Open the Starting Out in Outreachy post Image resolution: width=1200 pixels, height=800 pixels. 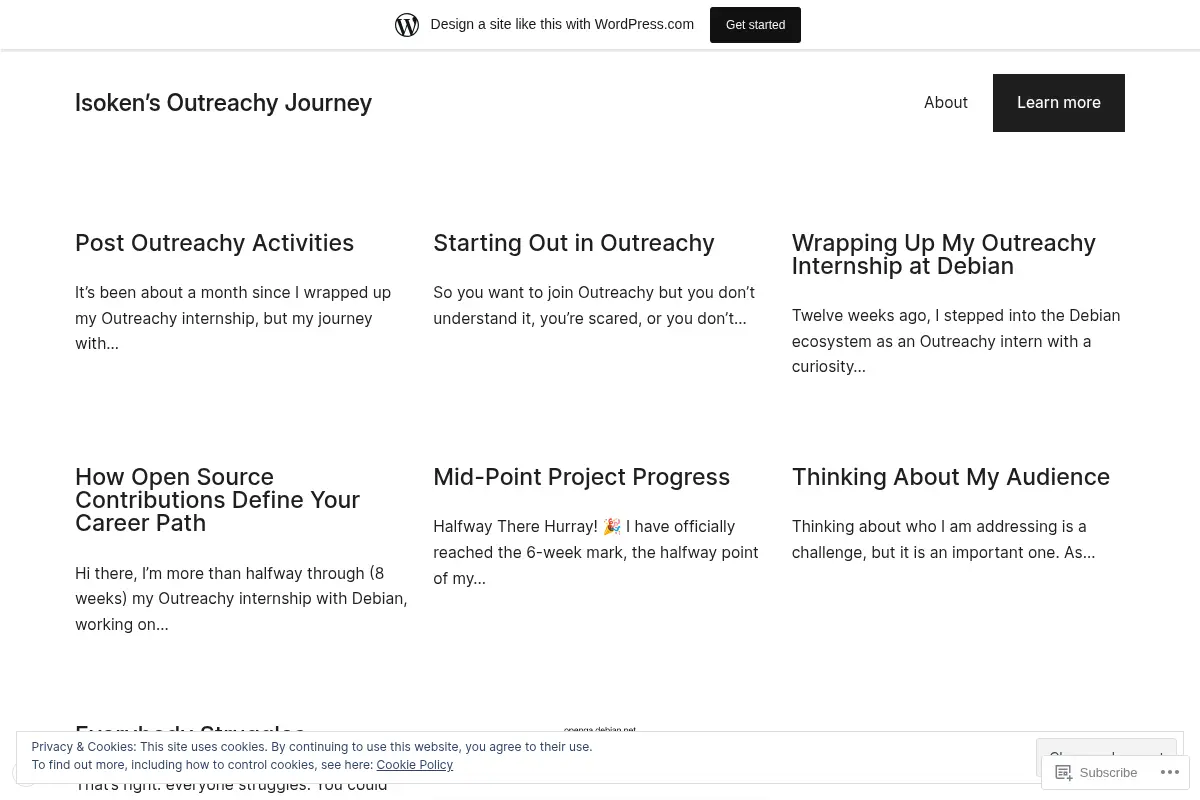573,243
